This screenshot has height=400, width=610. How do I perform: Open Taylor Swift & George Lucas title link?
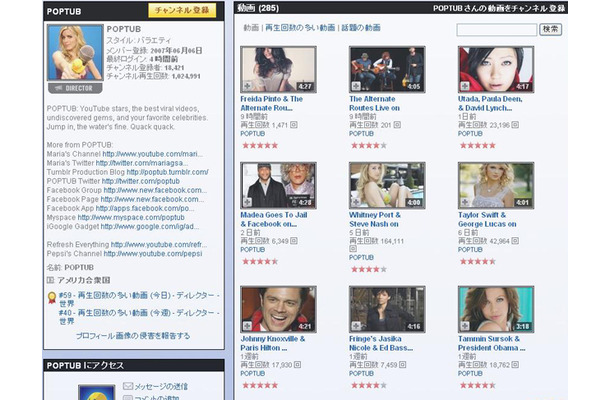(x=487, y=219)
